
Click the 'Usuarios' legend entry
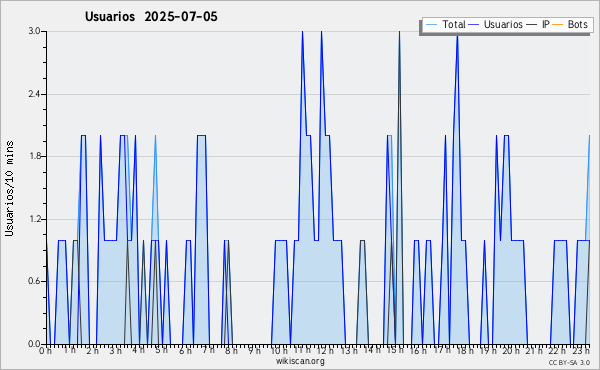(503, 24)
